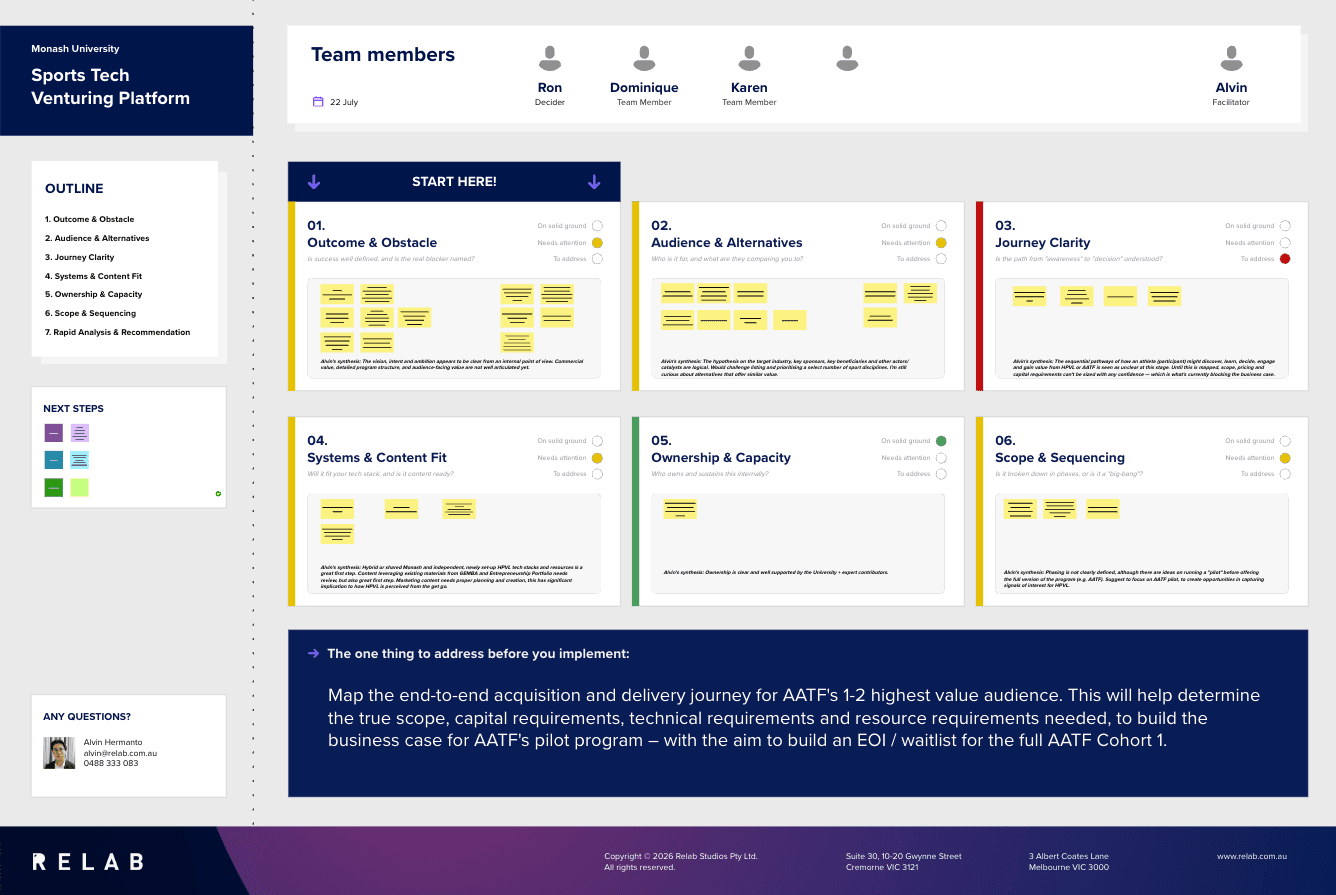Pick the dark green note in Next Steps
Screen dimensions: 1336x895
(54, 488)
